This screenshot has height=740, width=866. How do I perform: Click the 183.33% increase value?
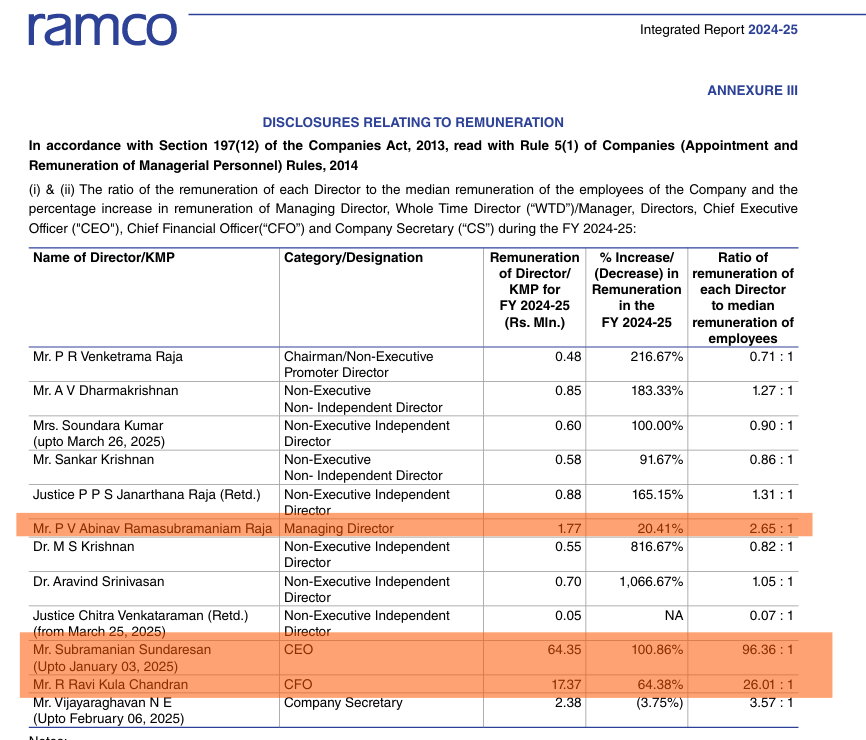pos(657,391)
